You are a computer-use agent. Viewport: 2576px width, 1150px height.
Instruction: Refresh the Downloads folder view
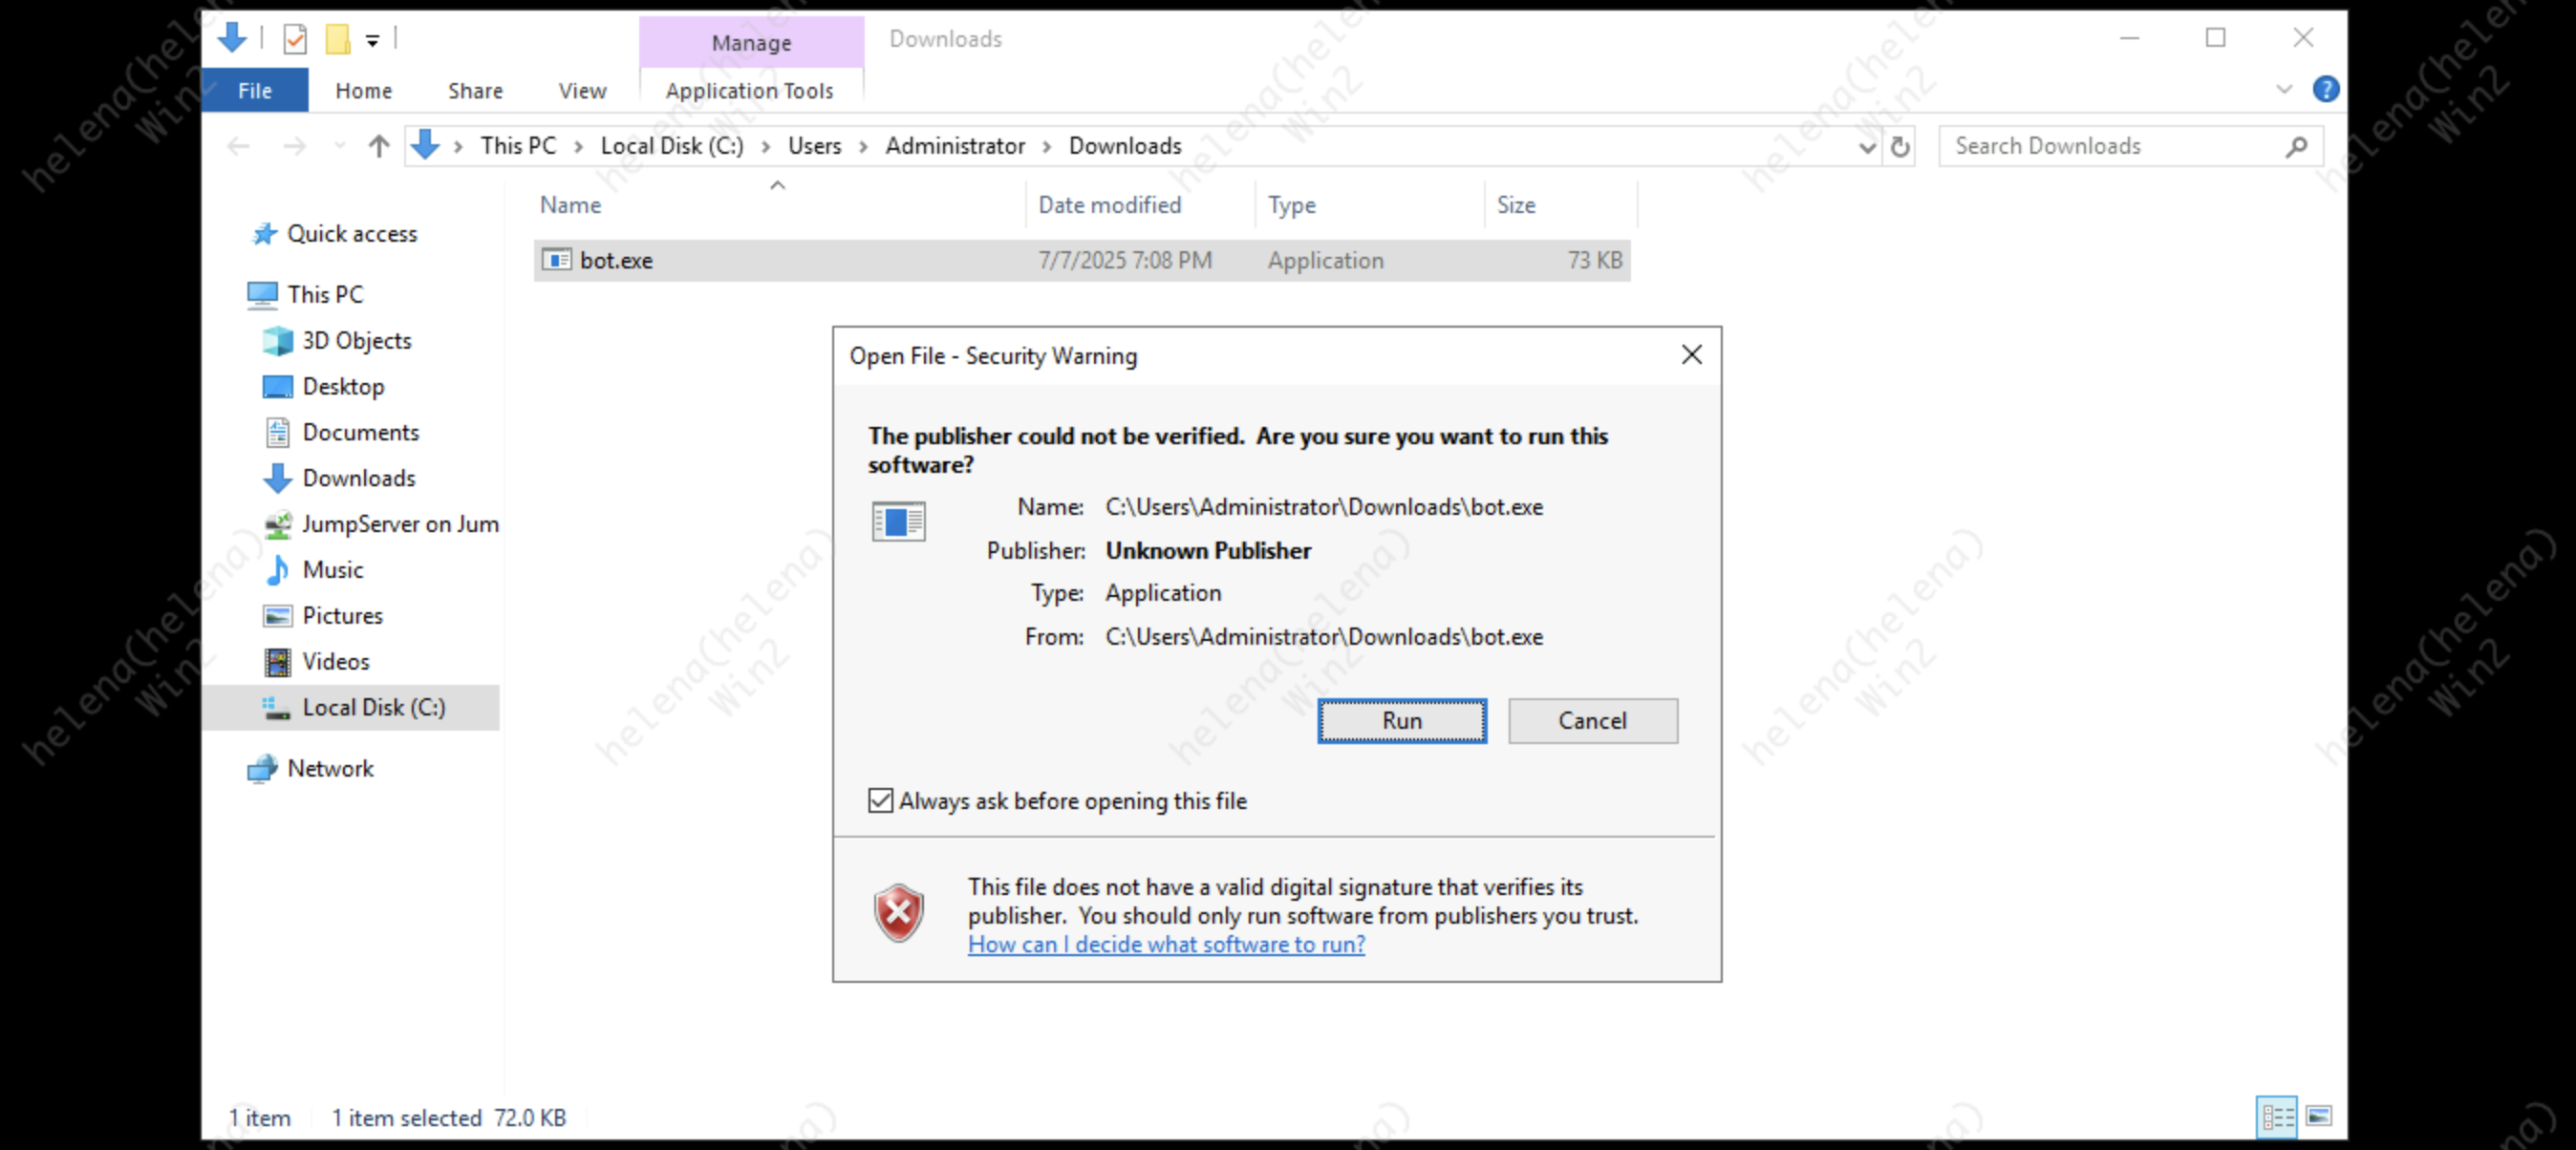1900,147
